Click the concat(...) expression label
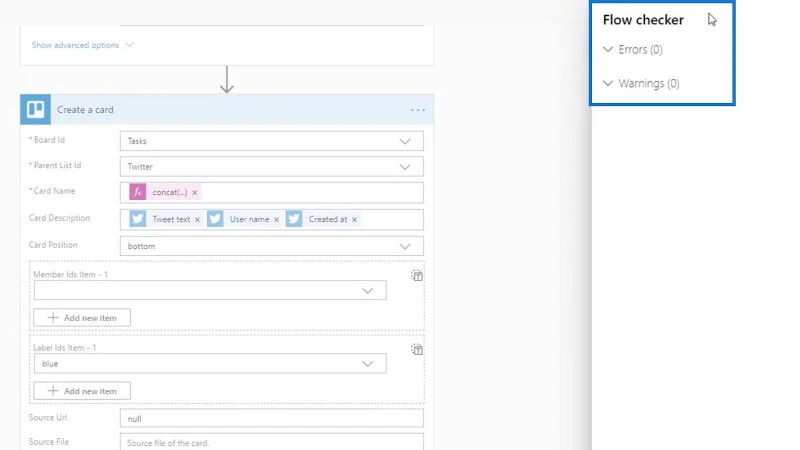Image resolution: width=800 pixels, height=450 pixels. (169, 193)
